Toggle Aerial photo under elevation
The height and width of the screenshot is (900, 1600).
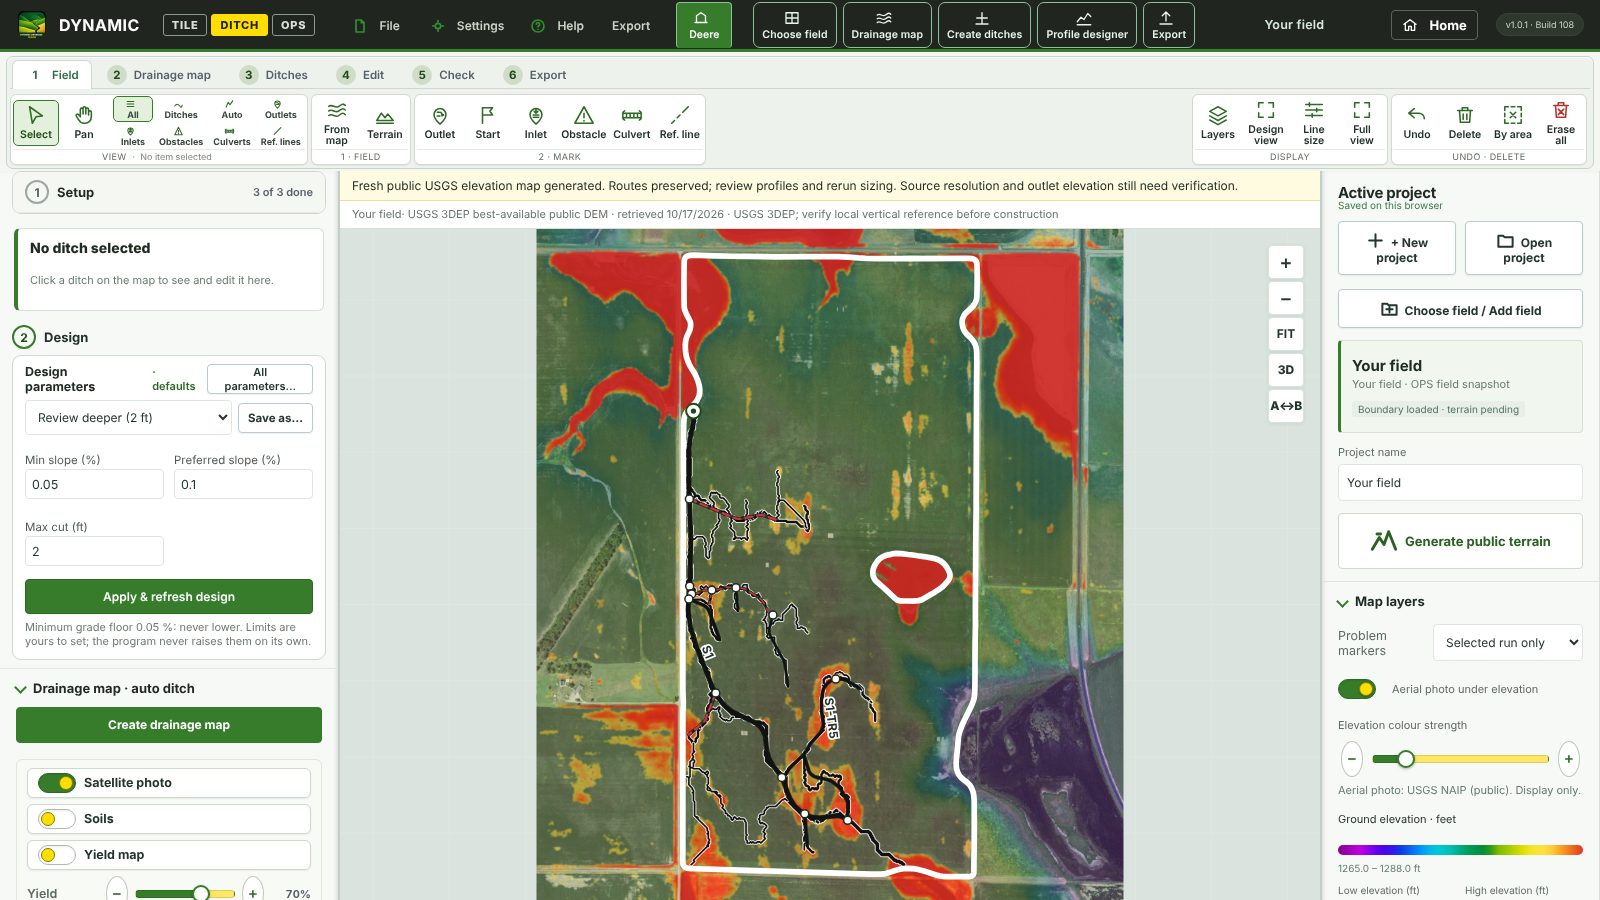coord(1357,689)
